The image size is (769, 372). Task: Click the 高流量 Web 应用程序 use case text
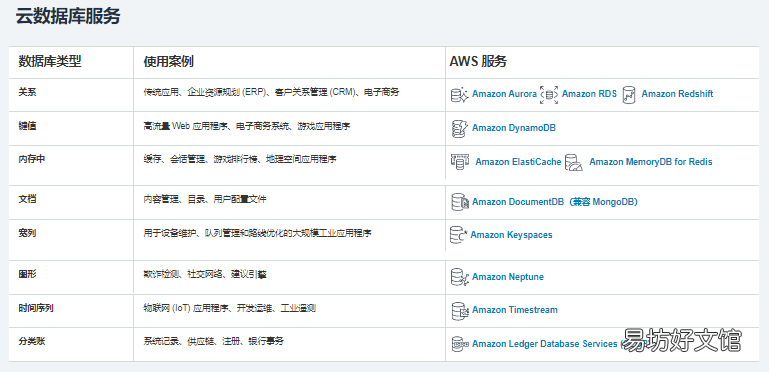[247, 126]
